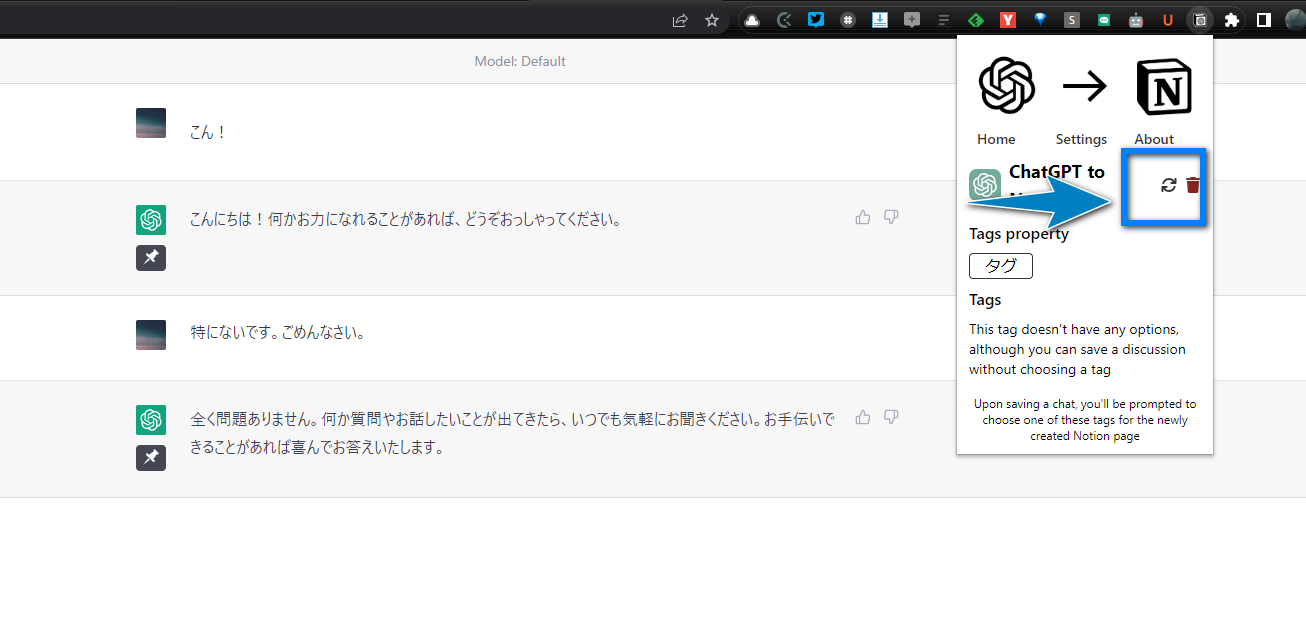Go to the Home tab in popup
Screen dimensions: 1306x637
(996, 139)
